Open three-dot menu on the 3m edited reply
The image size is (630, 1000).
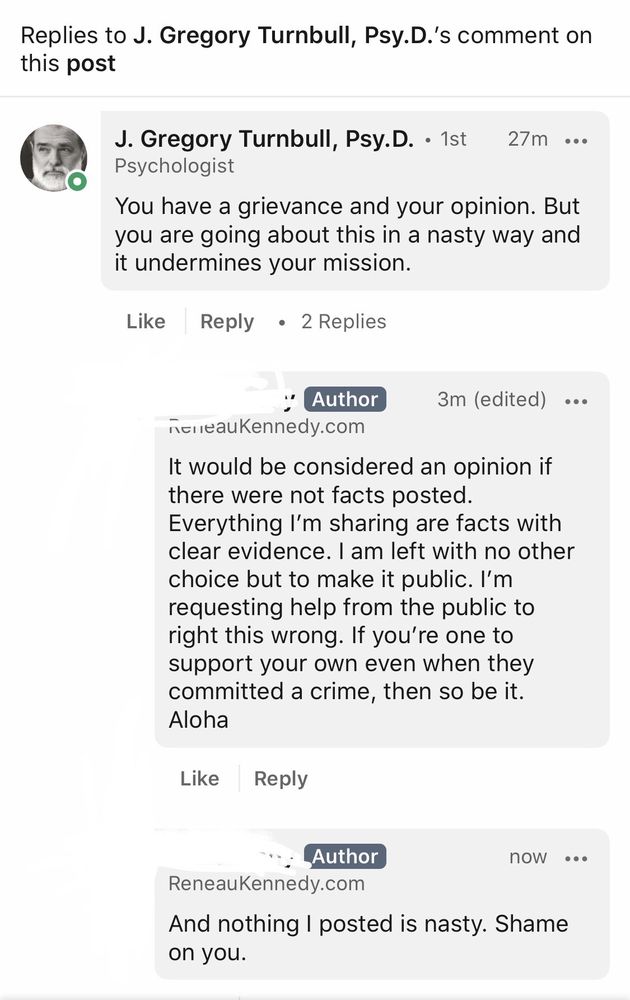576,400
